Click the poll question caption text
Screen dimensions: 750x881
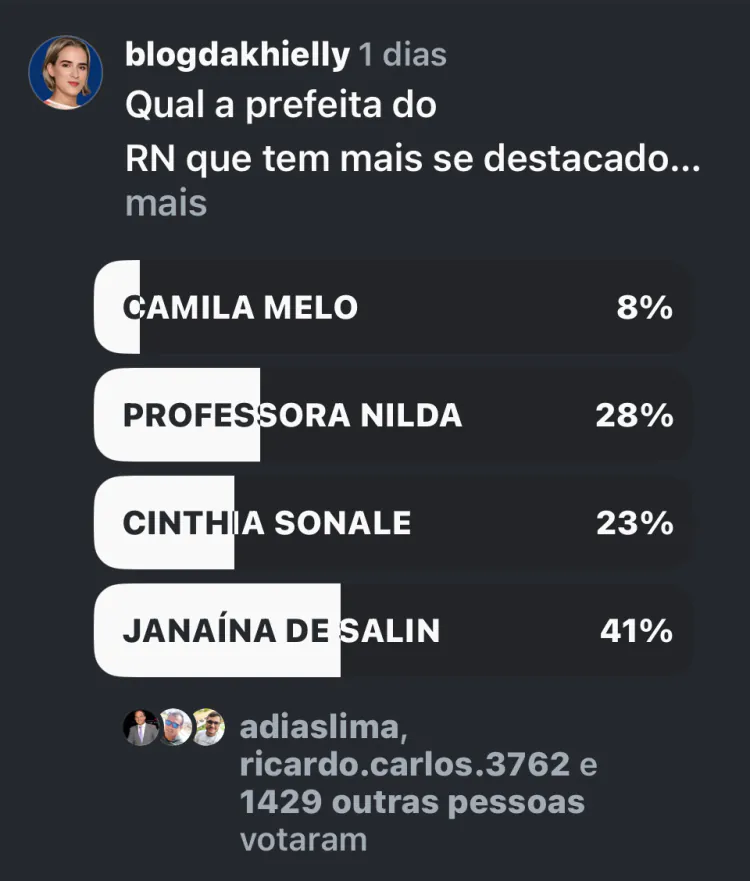click(412, 131)
